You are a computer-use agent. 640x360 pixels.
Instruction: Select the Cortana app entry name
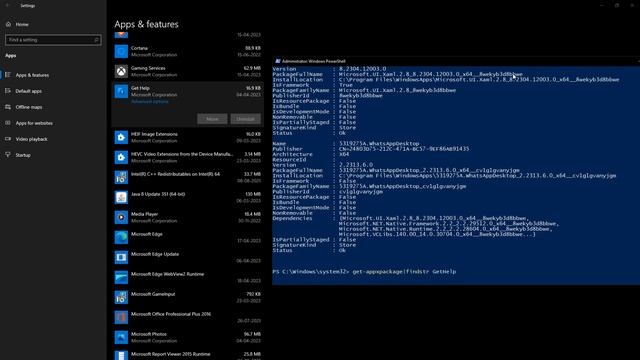click(139, 48)
